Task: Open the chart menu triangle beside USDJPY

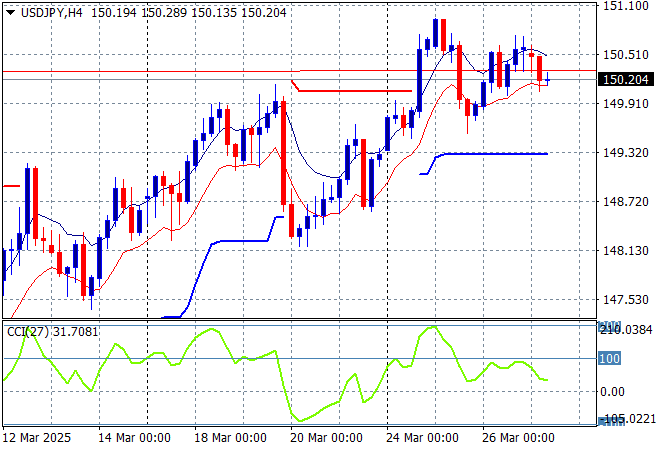Action: pyautogui.click(x=11, y=13)
